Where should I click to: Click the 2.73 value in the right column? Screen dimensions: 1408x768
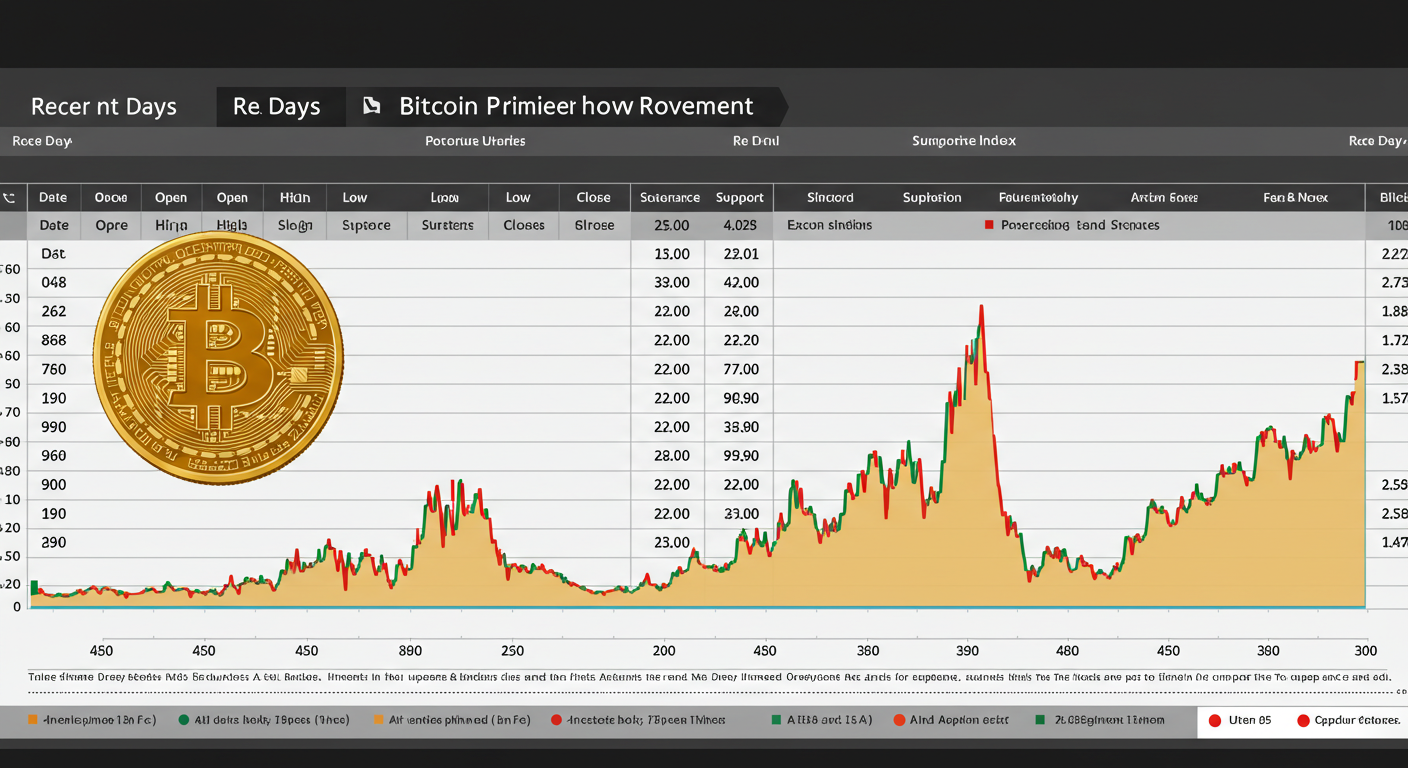tap(1394, 283)
